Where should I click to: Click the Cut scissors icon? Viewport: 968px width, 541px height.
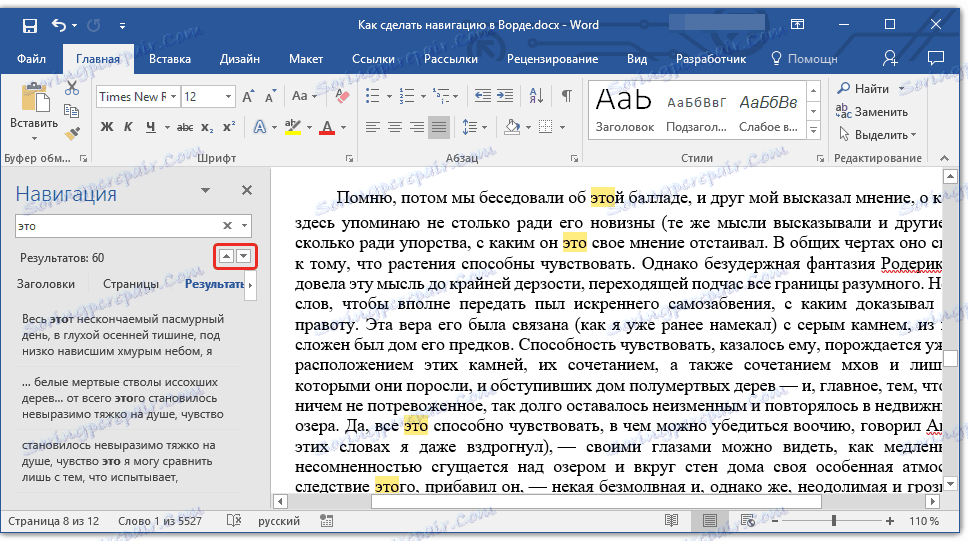[71, 90]
